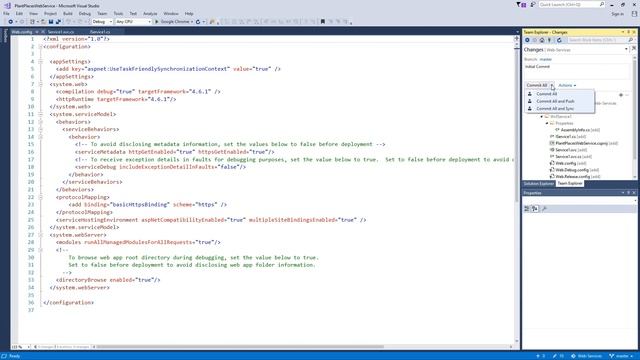Image resolution: width=640 pixels, height=360 pixels.
Task: Go to Team Explorer Home icon
Action: click(x=542, y=40)
